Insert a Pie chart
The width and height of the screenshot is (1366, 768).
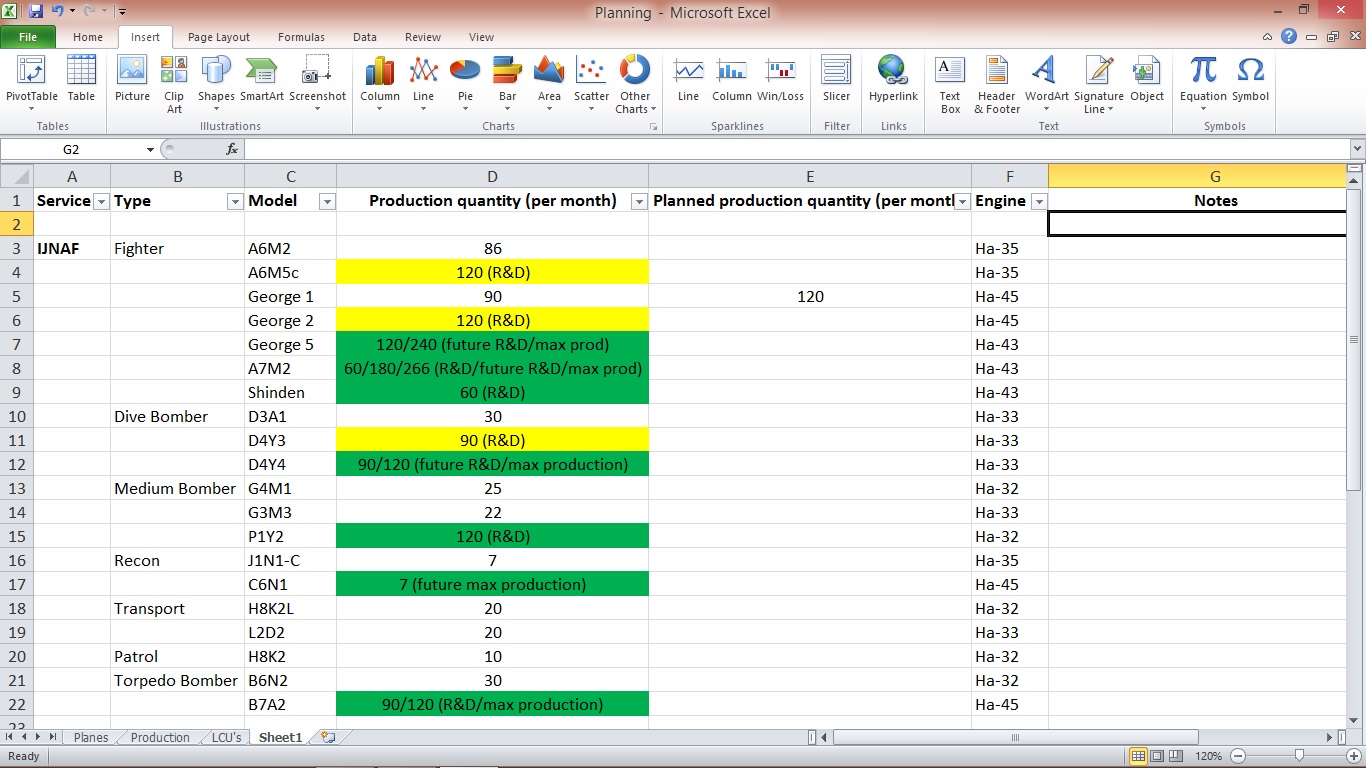465,84
